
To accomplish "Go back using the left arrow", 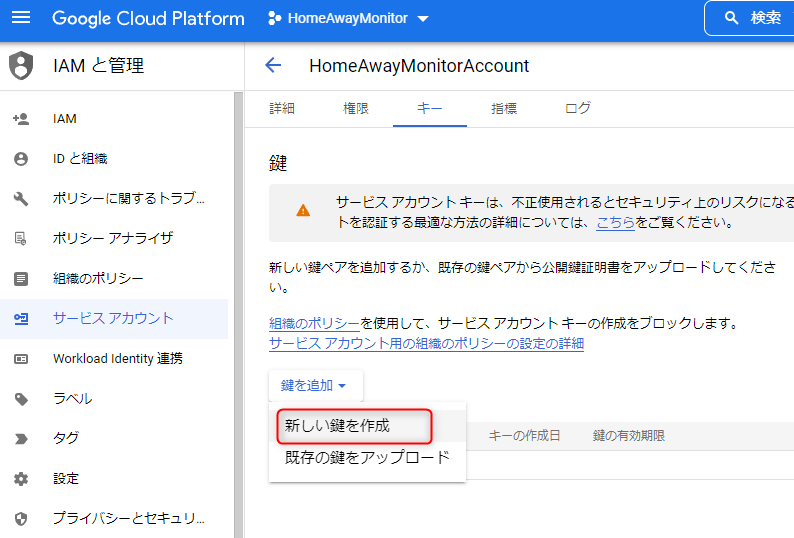I will [273, 65].
